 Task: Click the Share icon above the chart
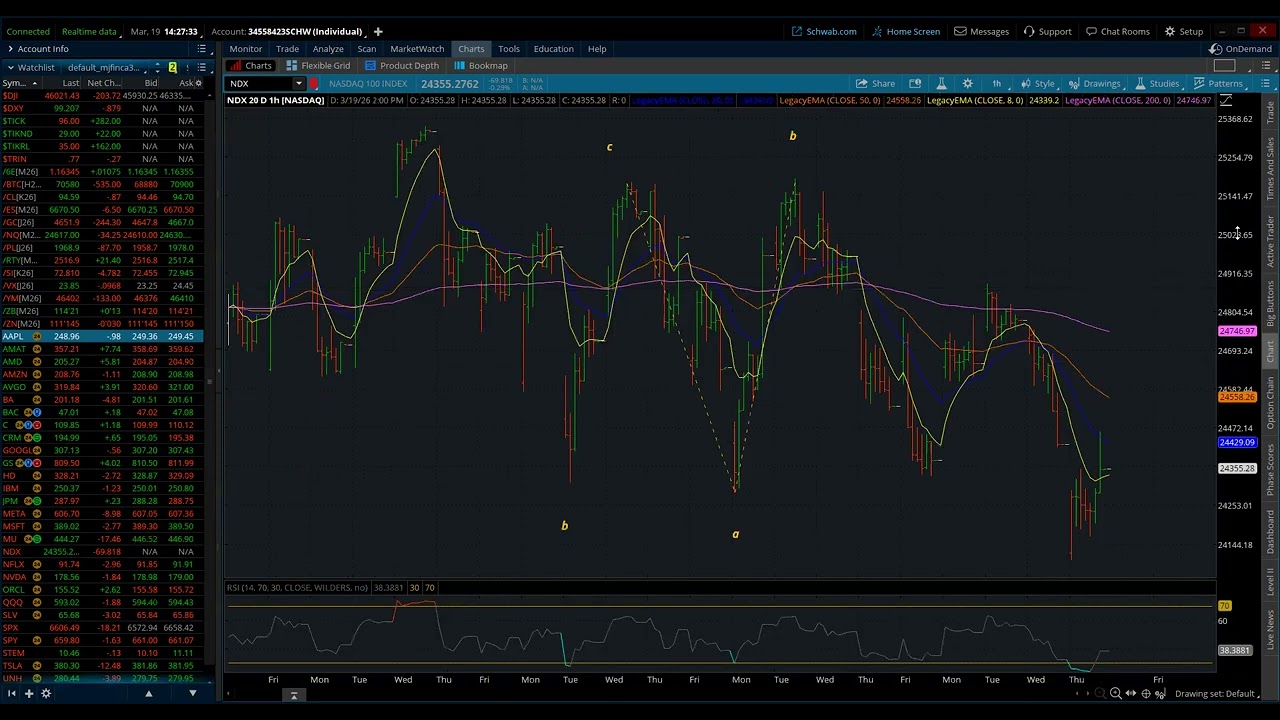point(875,83)
